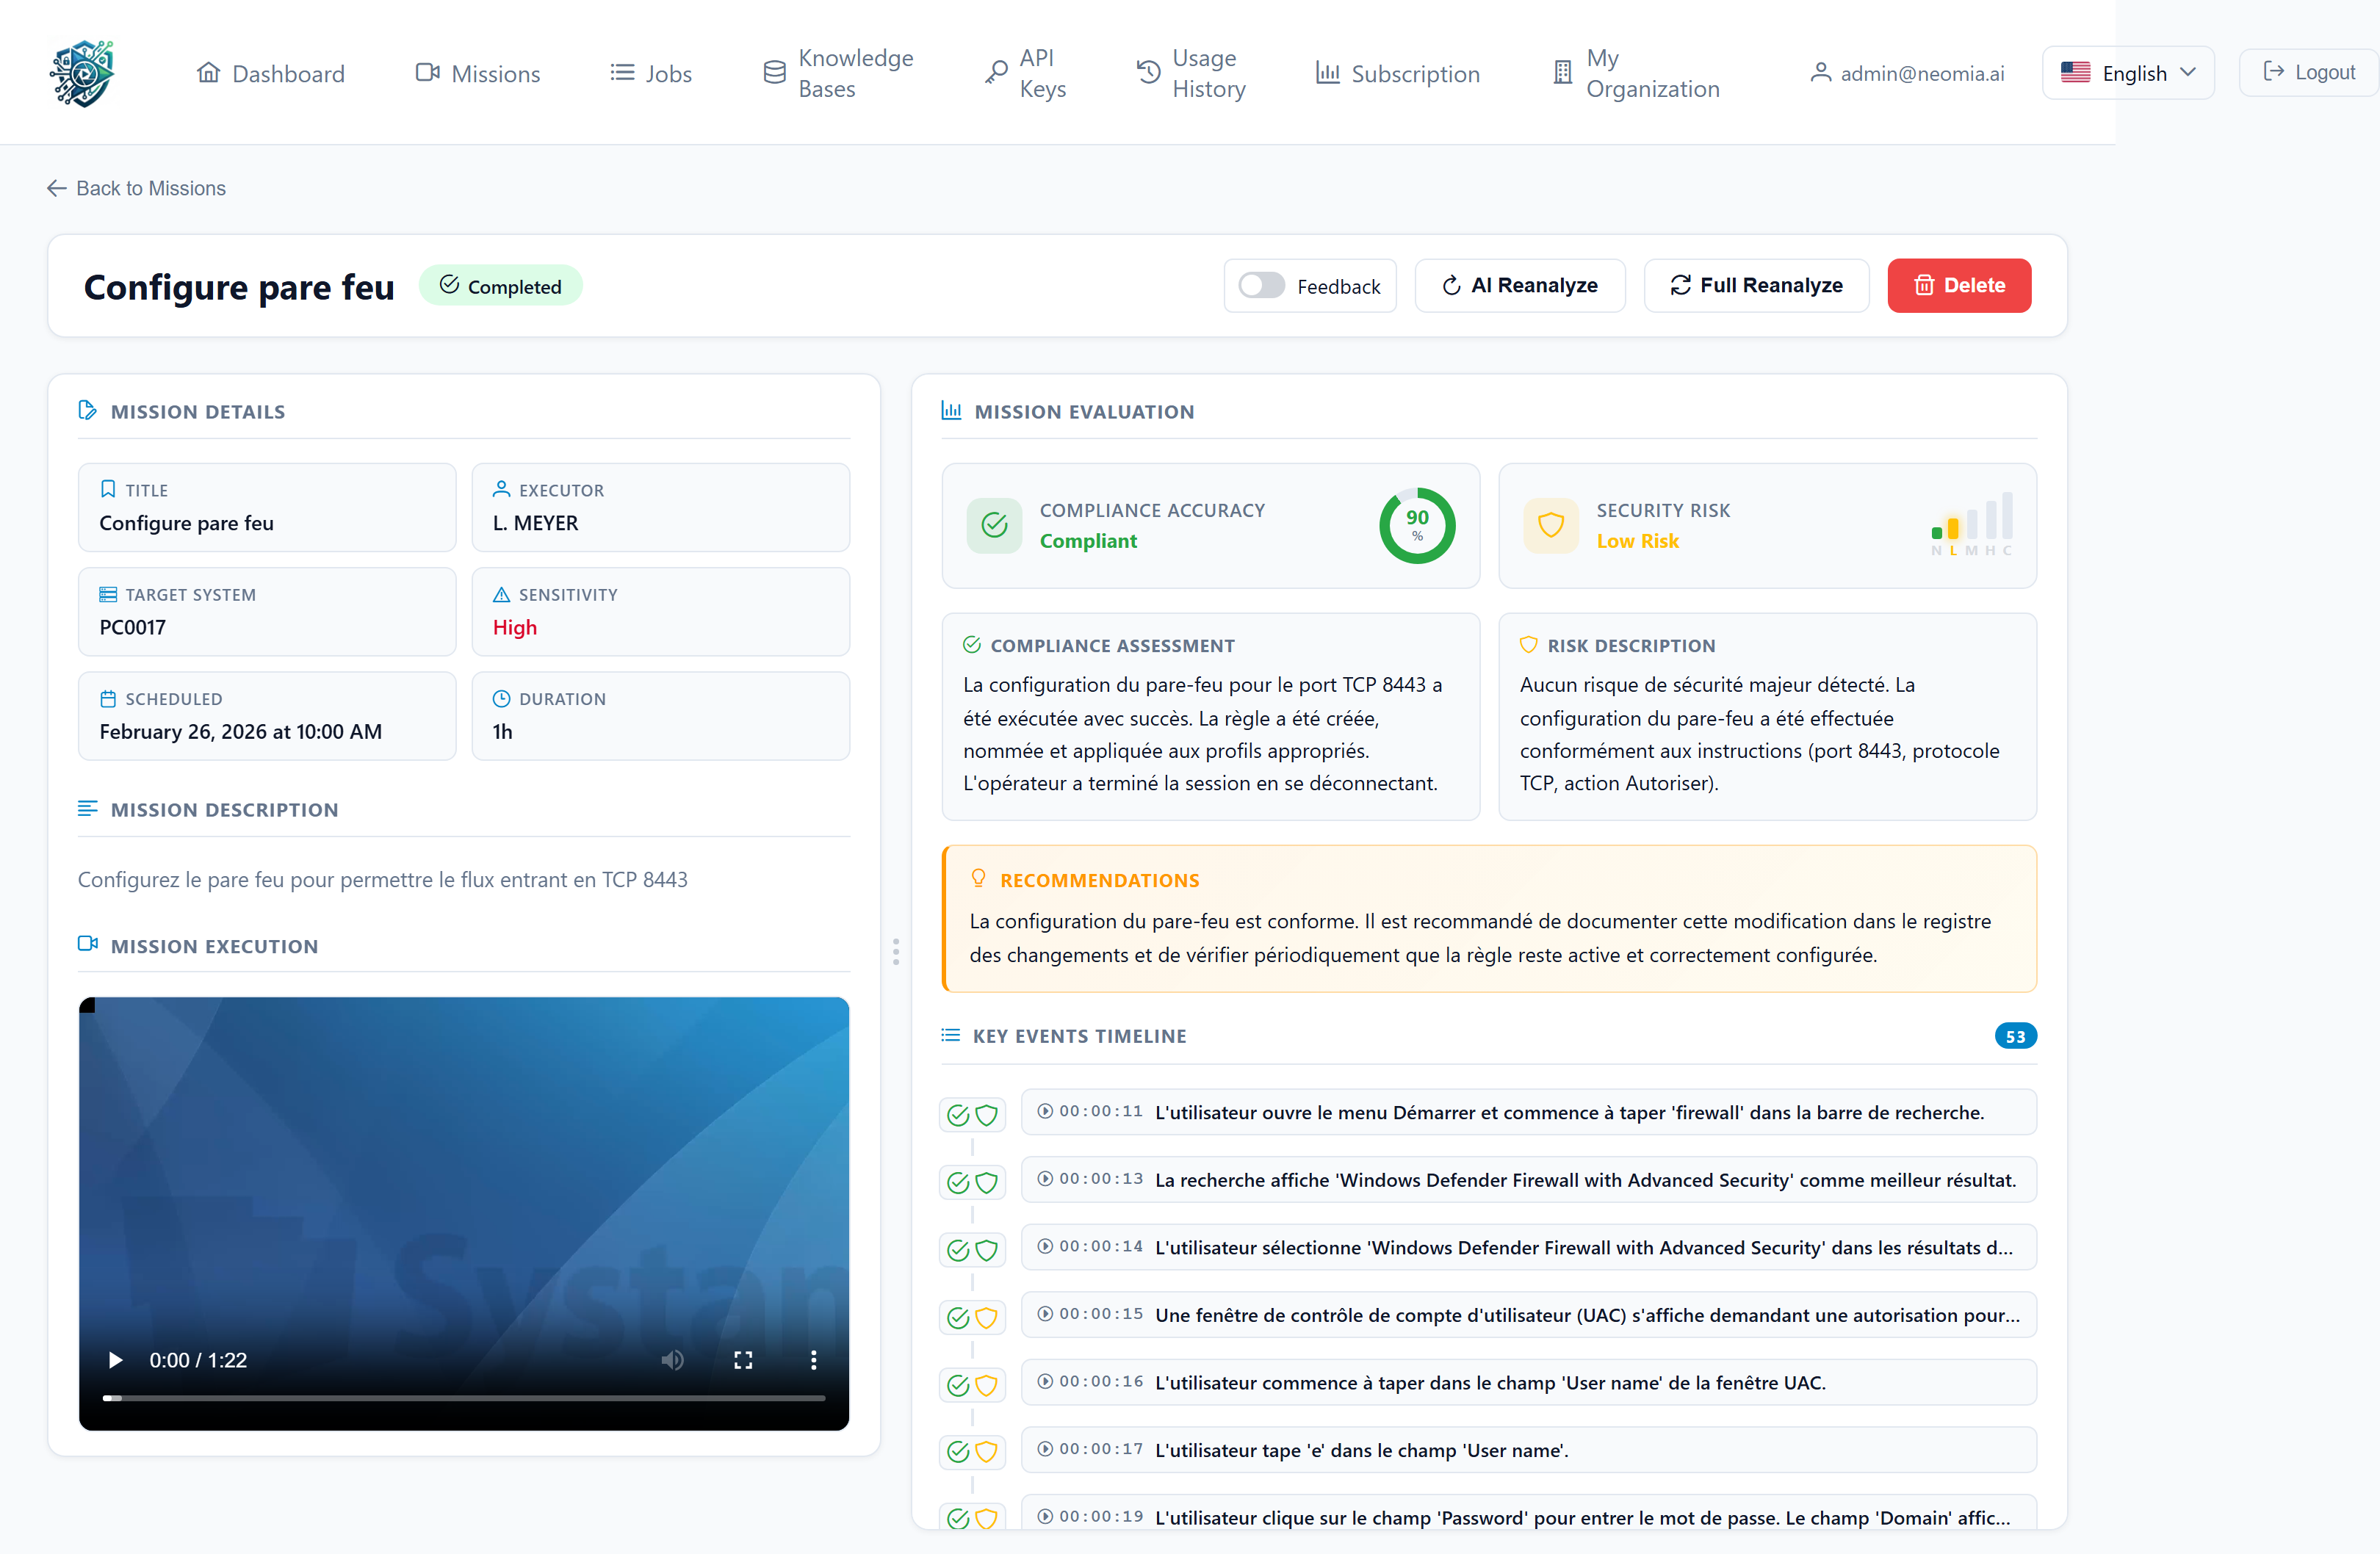The height and width of the screenshot is (1554, 2380).
Task: Click status icons for the 00:00:15 event
Action: (972, 1317)
